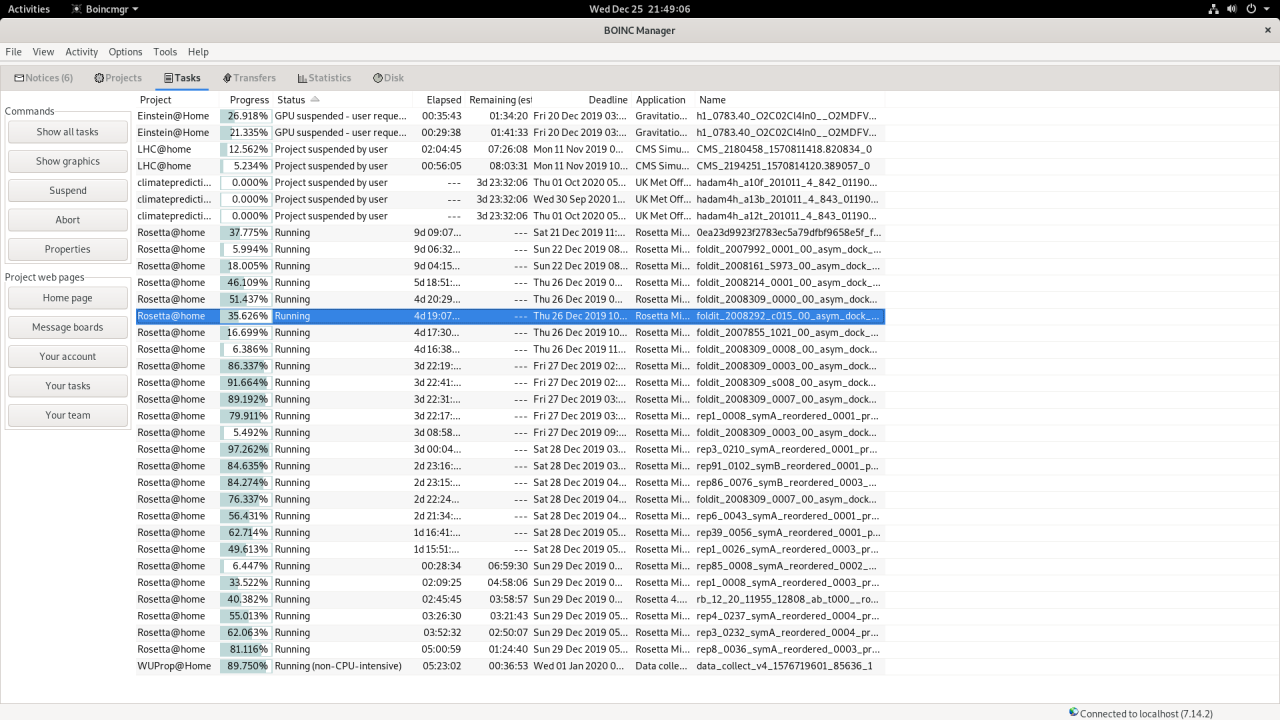The width and height of the screenshot is (1280, 720).
Task: Click the Projects tab gear icon
Action: pos(99,78)
